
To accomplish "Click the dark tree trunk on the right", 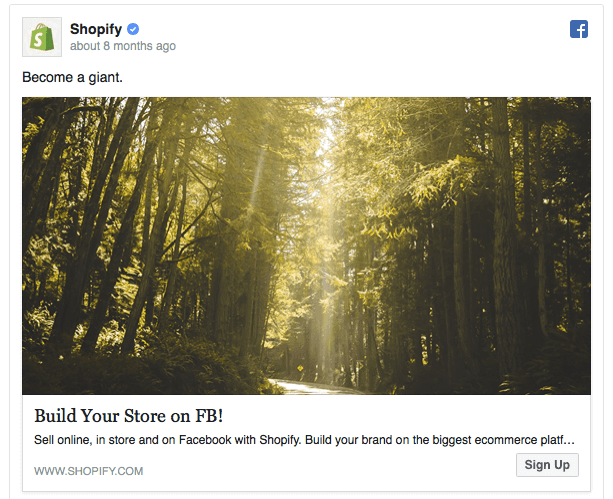I will click(504, 235).
